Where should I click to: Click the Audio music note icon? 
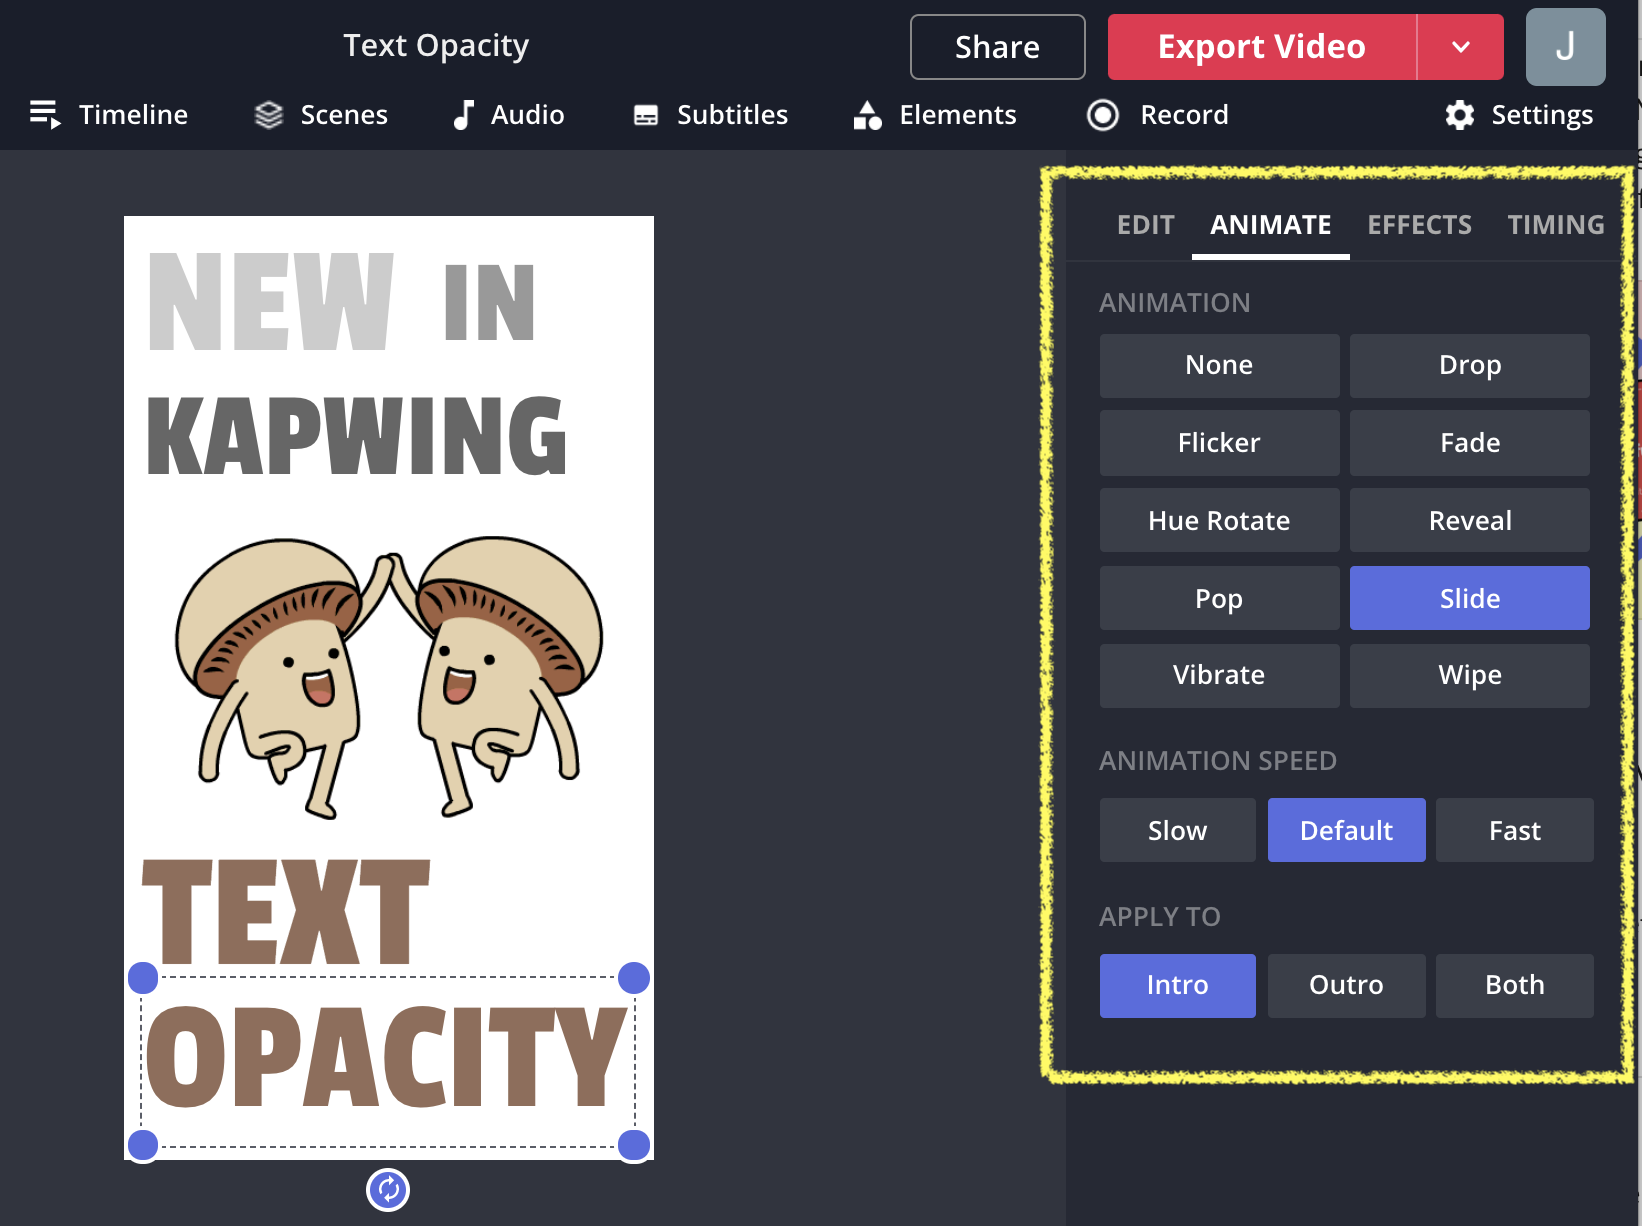pos(463,115)
